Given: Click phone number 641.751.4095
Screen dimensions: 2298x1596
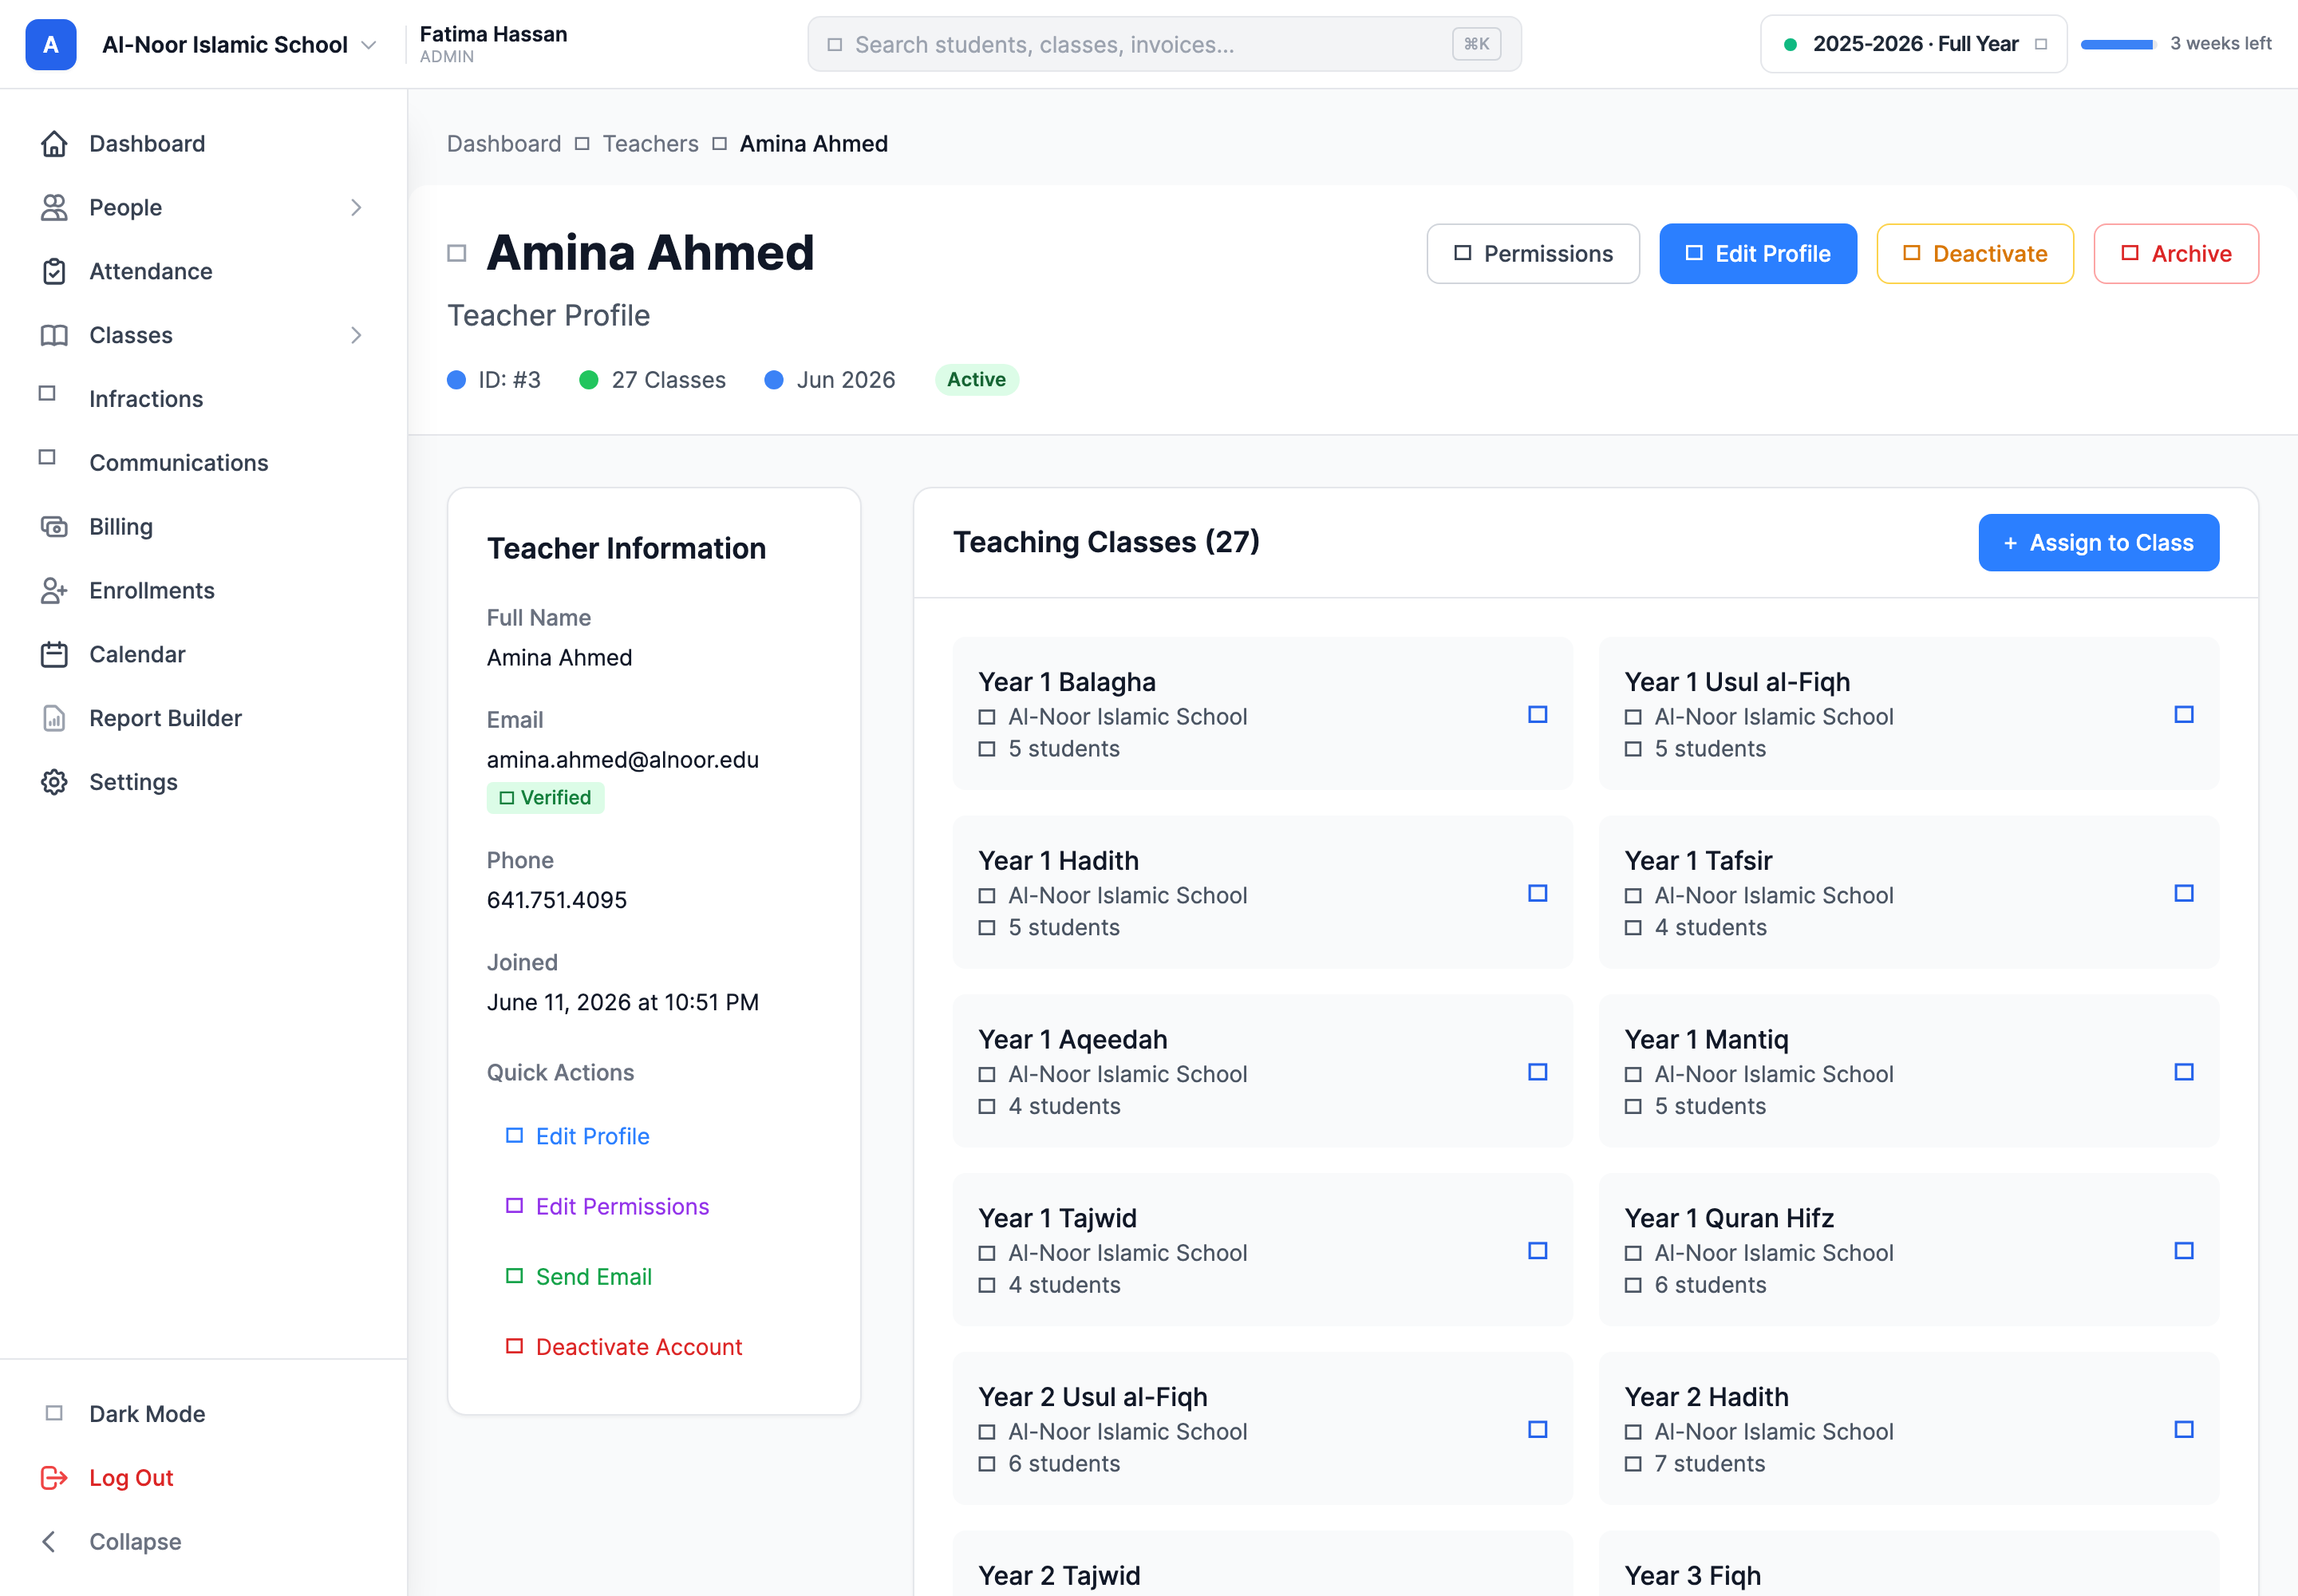Looking at the screenshot, I should click(x=557, y=900).
